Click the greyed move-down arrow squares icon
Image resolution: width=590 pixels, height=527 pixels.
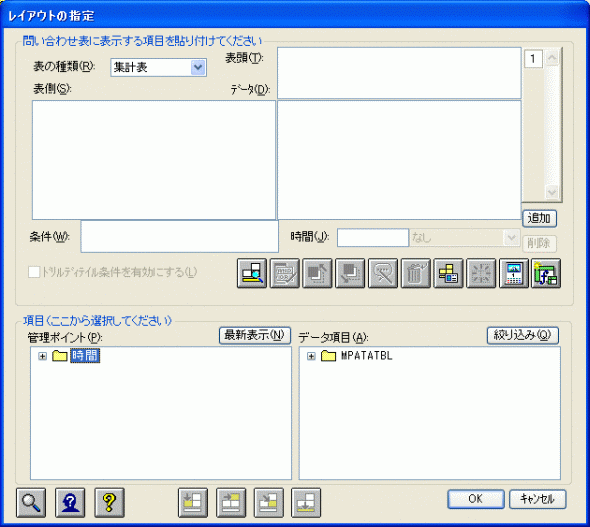(x=350, y=273)
